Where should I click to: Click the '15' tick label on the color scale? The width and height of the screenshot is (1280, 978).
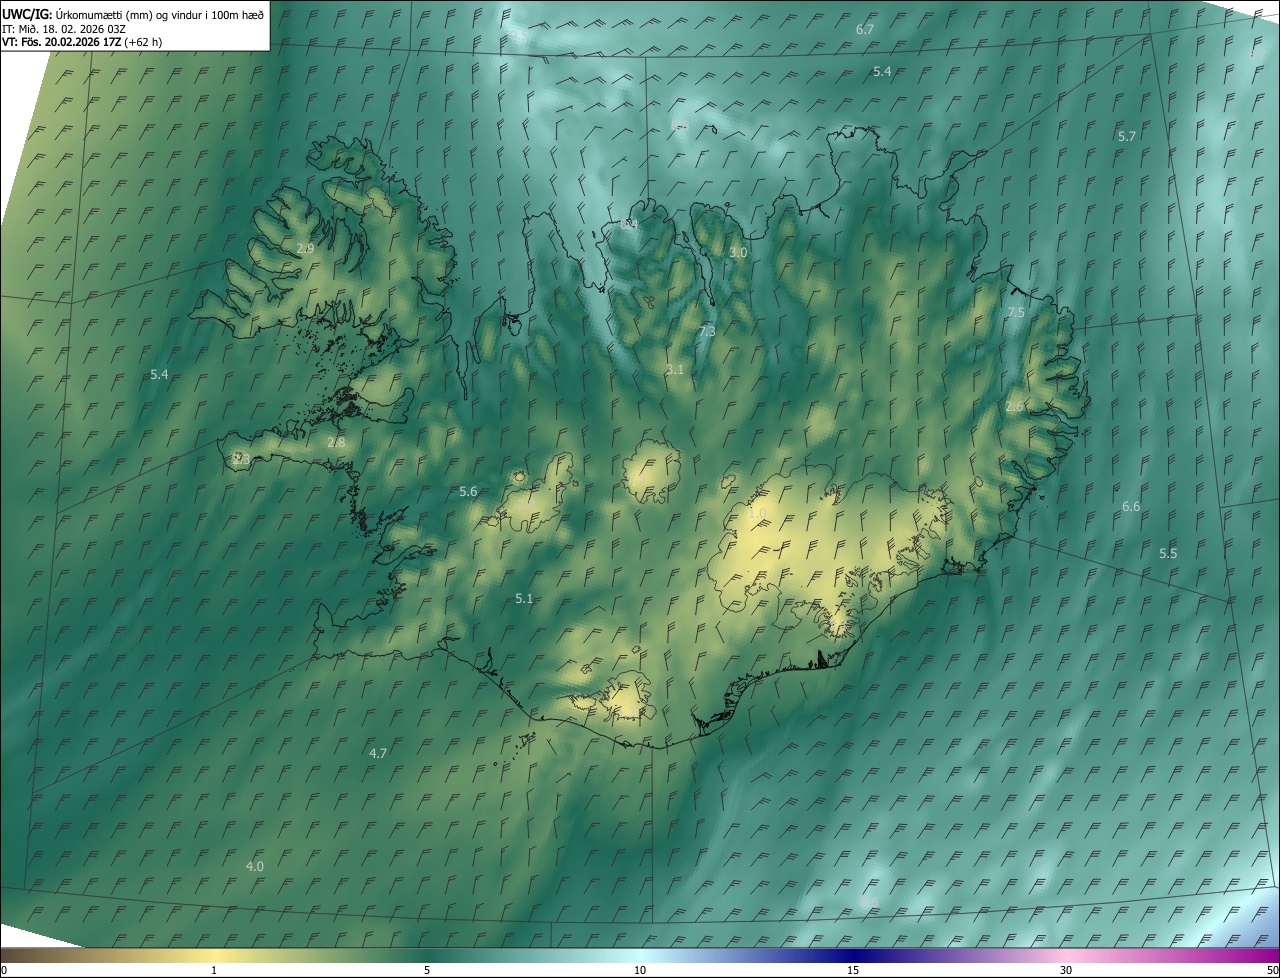tap(853, 971)
